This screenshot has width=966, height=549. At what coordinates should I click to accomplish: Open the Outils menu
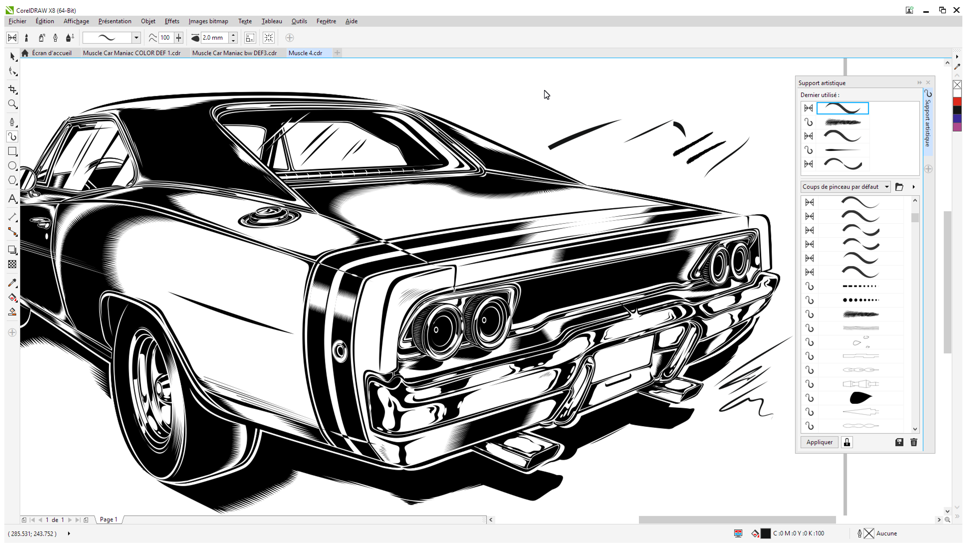(299, 21)
